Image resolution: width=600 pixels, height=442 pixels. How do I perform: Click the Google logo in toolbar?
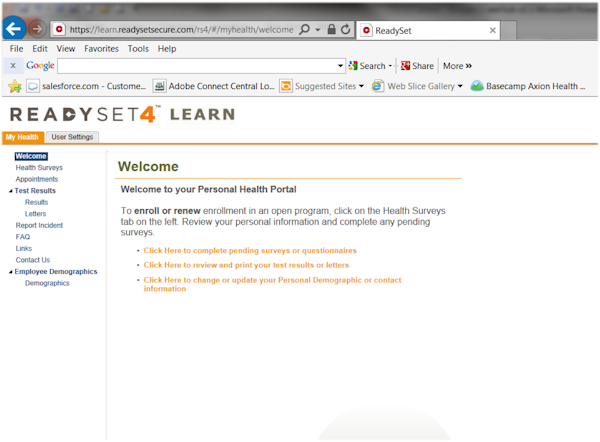click(x=40, y=65)
